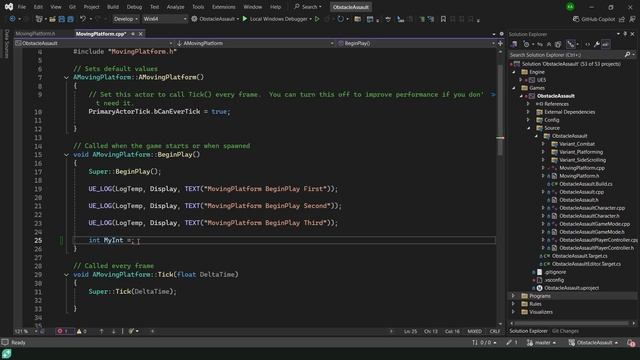
Task: Click Start Without Debugging outline play icon
Action: coord(317,19)
